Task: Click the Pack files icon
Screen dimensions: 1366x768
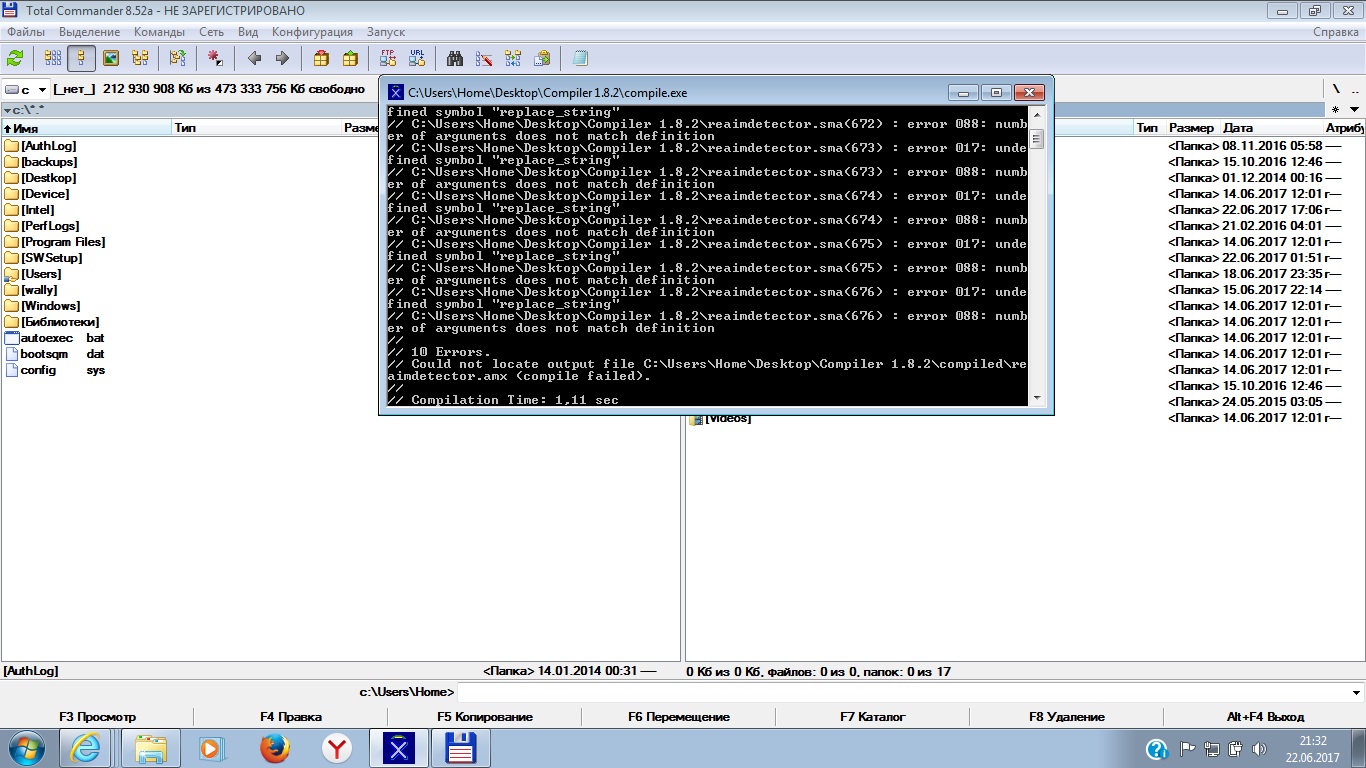Action: tap(321, 58)
